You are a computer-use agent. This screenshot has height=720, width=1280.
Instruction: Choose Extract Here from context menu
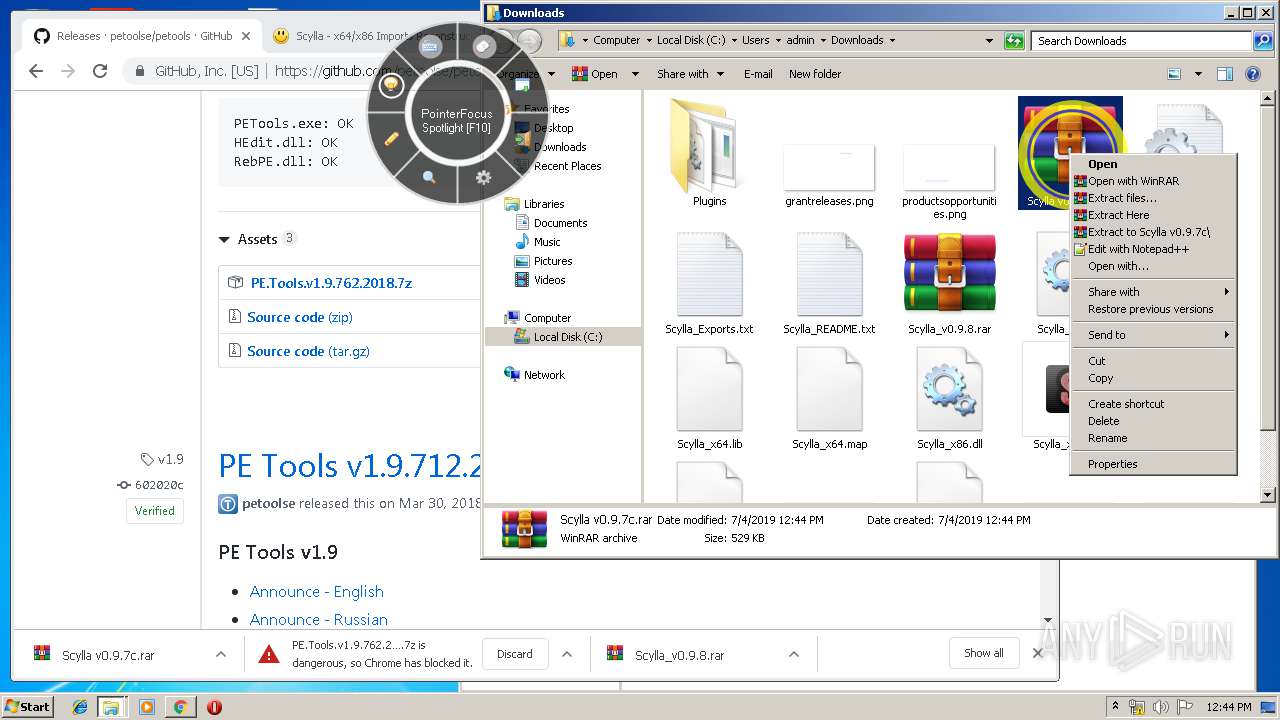tap(1152, 215)
